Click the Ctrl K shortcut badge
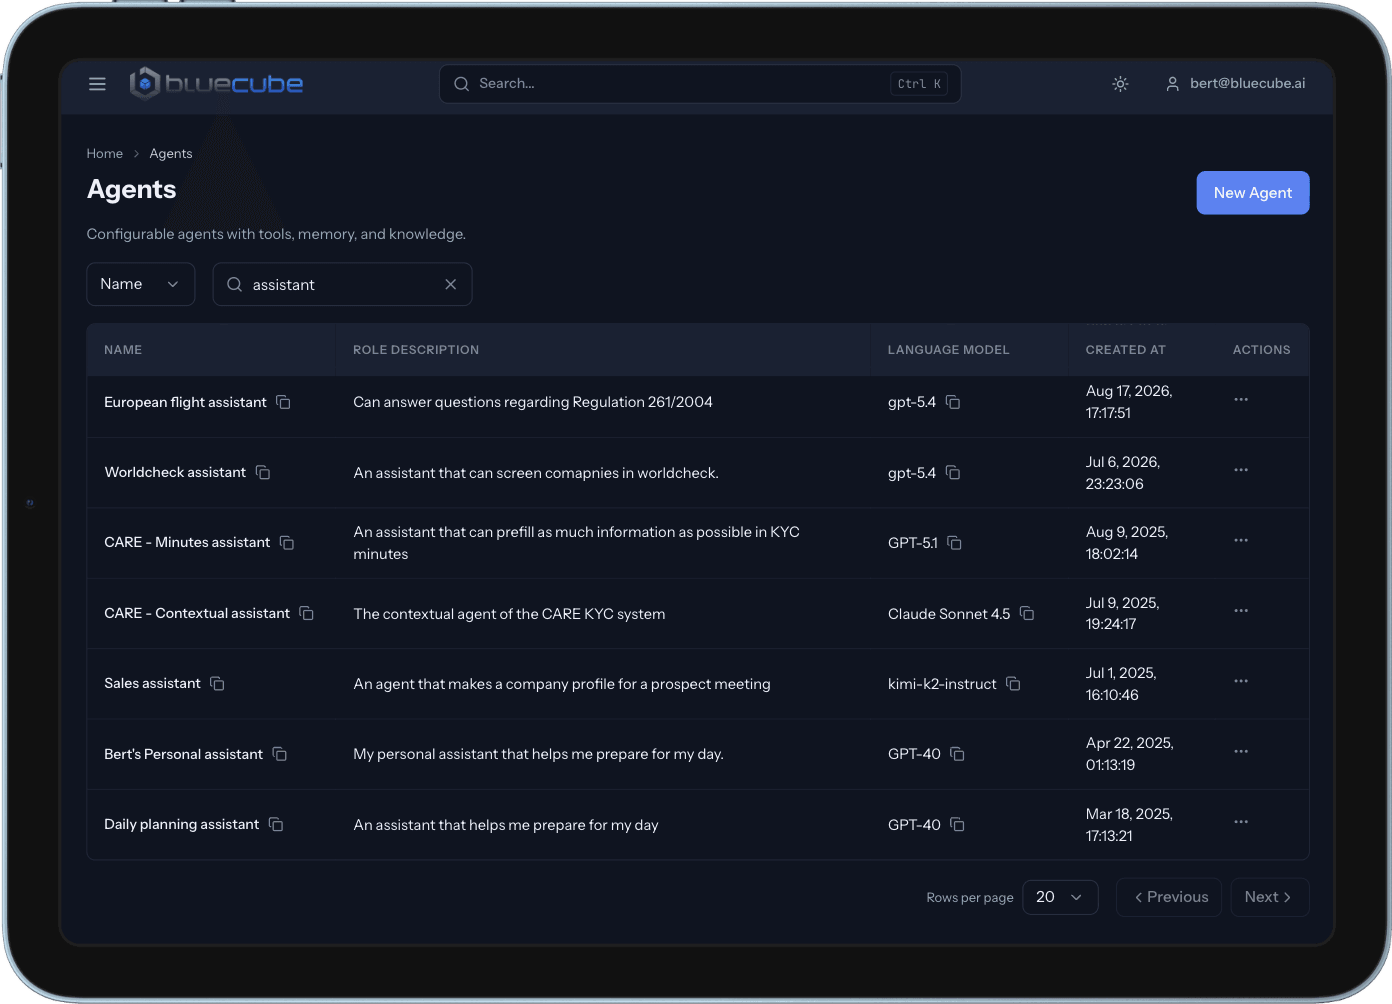 click(x=919, y=84)
